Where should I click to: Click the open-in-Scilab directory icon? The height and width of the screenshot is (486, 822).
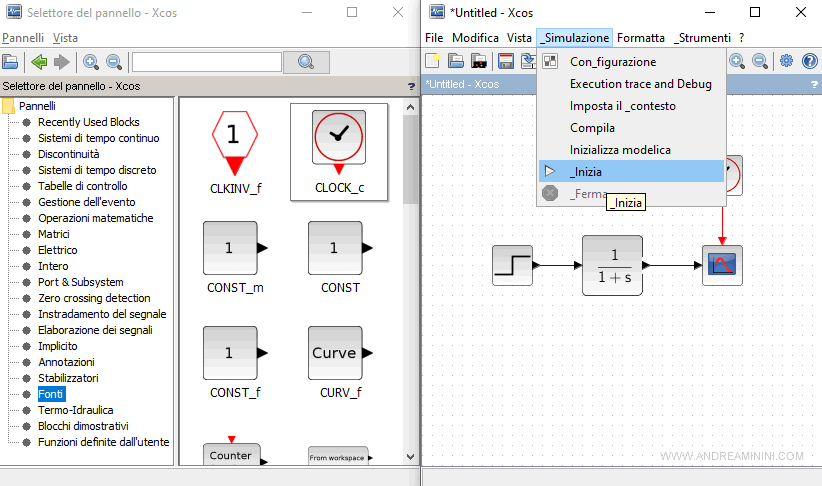pyautogui.click(x=479, y=61)
